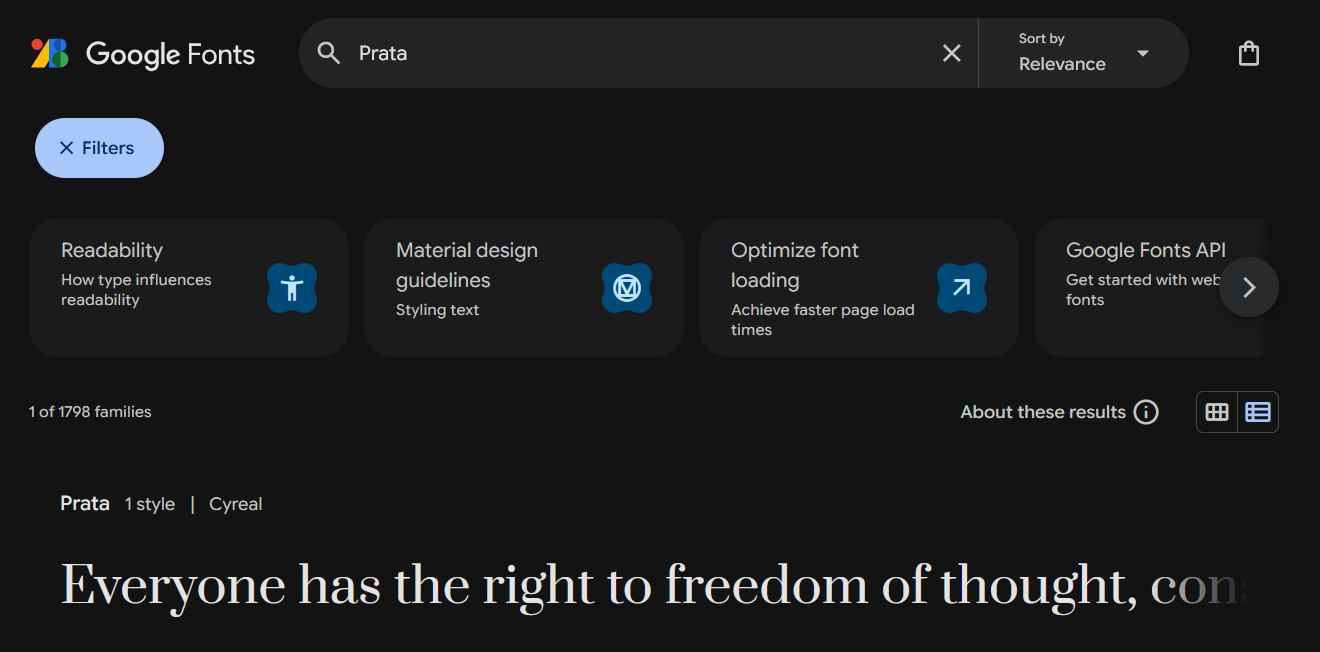Viewport: 1320px width, 652px height.
Task: Open the Sort by Relevance dropdown
Action: [1083, 52]
